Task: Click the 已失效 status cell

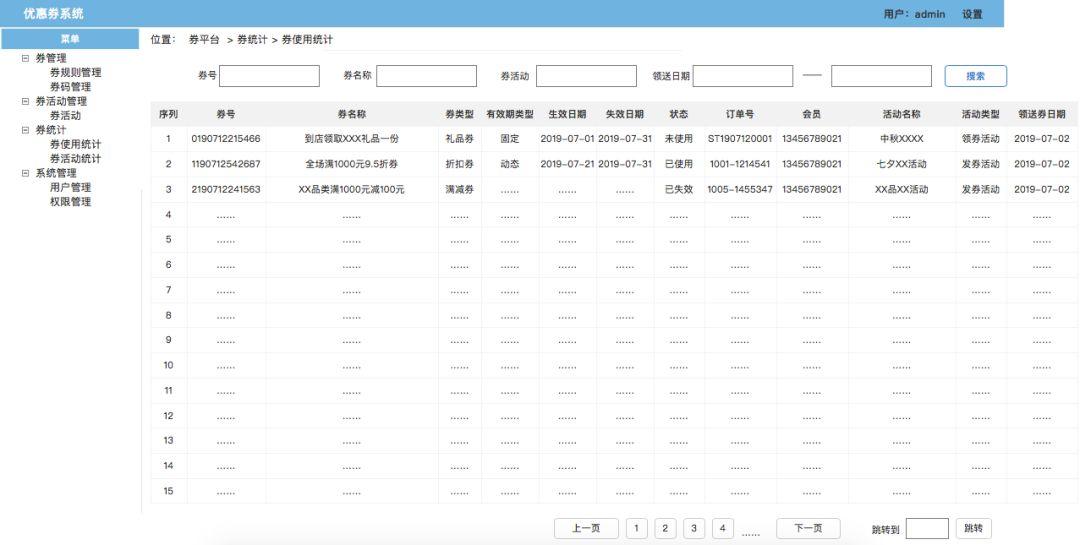Action: (x=678, y=189)
